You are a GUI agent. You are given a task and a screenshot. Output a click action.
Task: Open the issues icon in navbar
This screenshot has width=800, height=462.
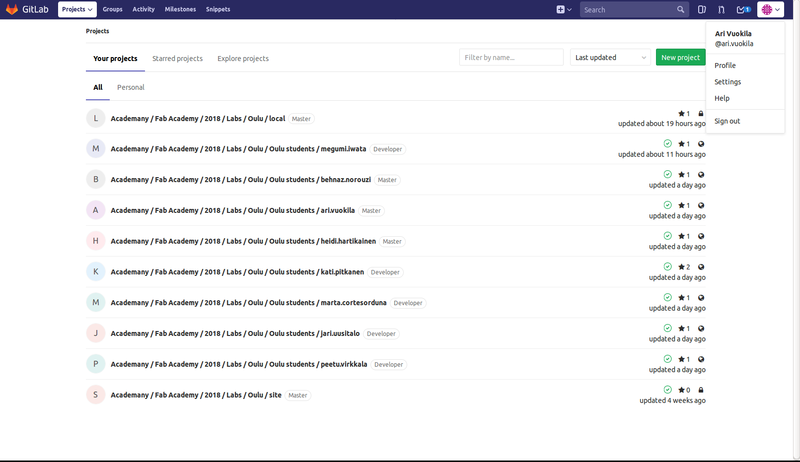pyautogui.click(x=702, y=9)
